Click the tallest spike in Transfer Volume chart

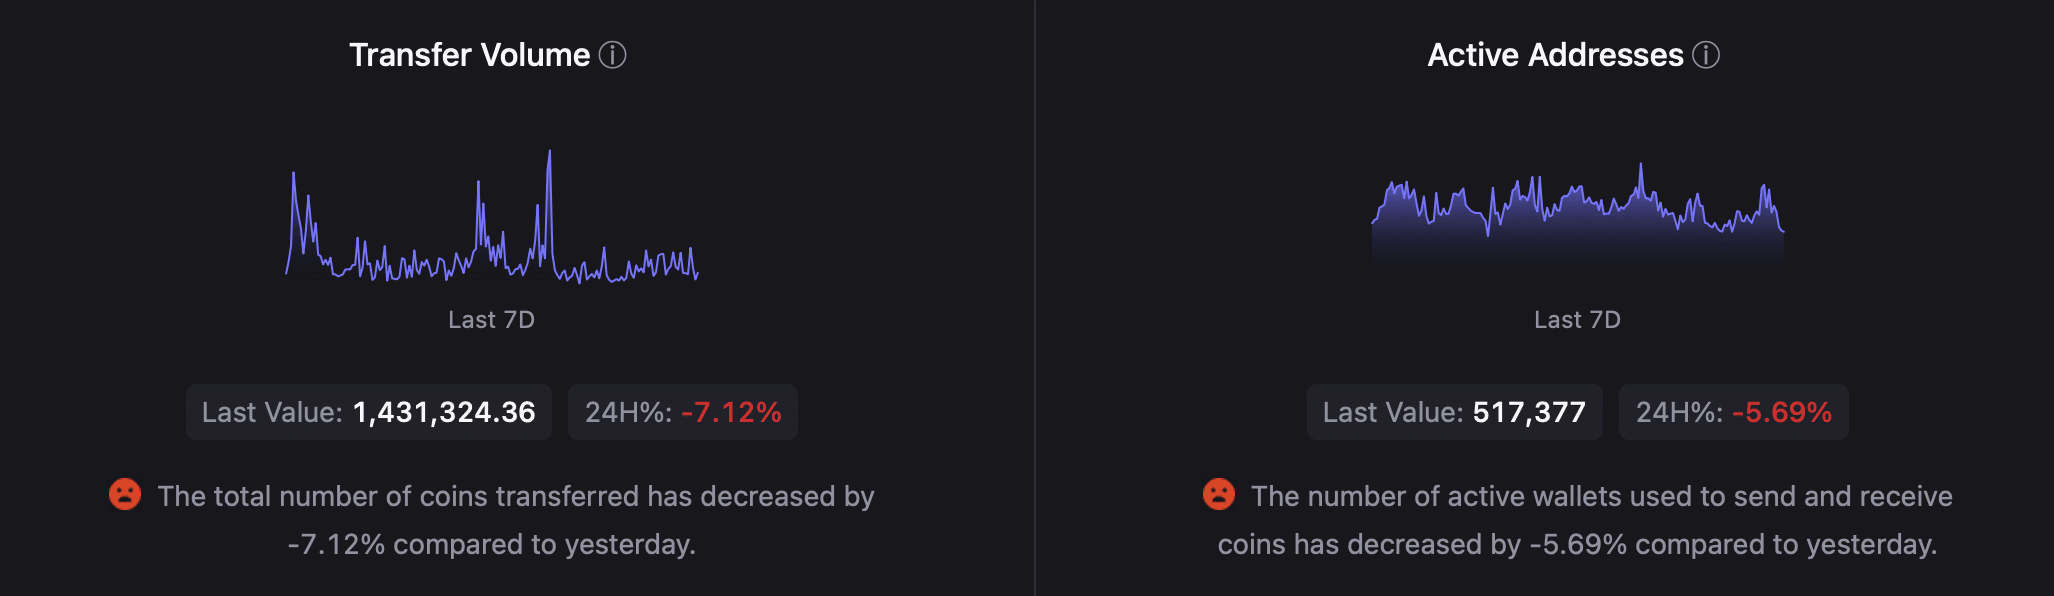click(549, 153)
